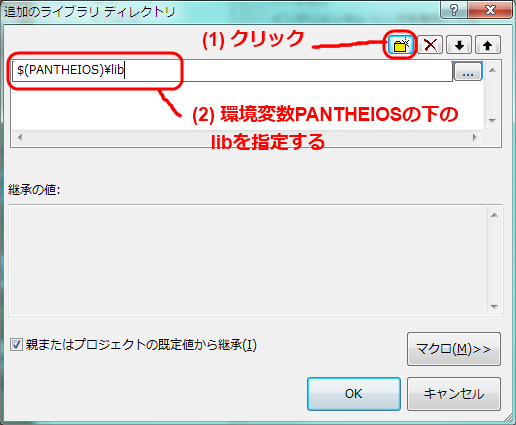
Task: Click the new line folder icon
Action: tap(401, 45)
